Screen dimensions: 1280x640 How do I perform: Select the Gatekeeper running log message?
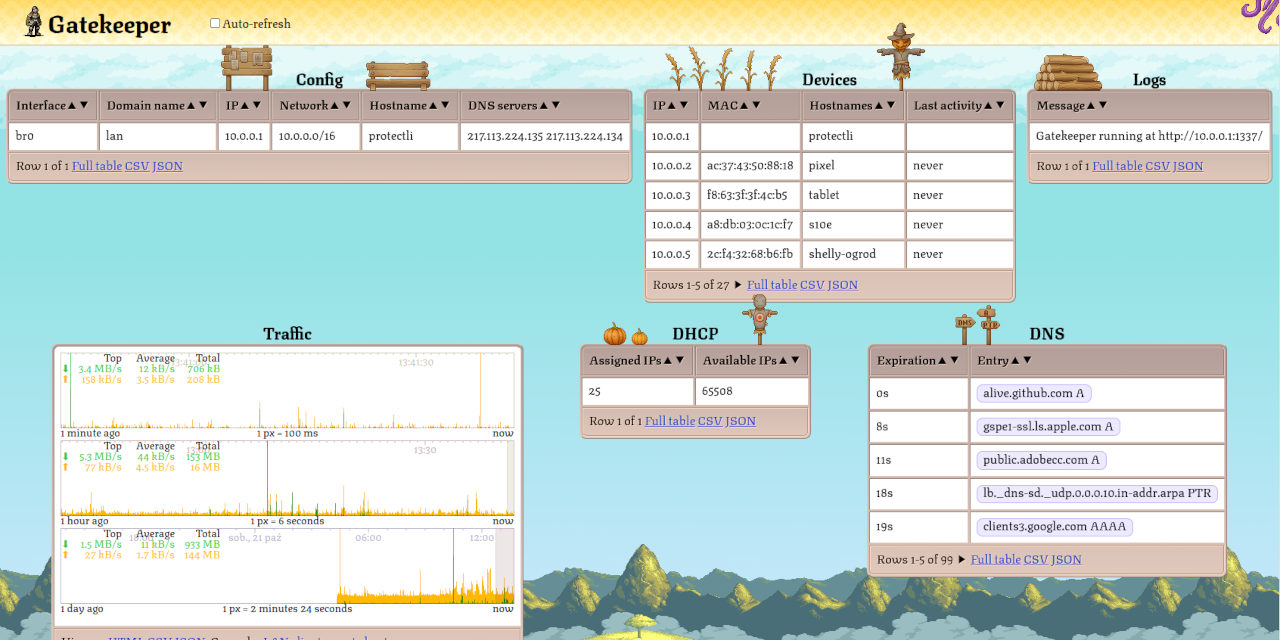1149,136
